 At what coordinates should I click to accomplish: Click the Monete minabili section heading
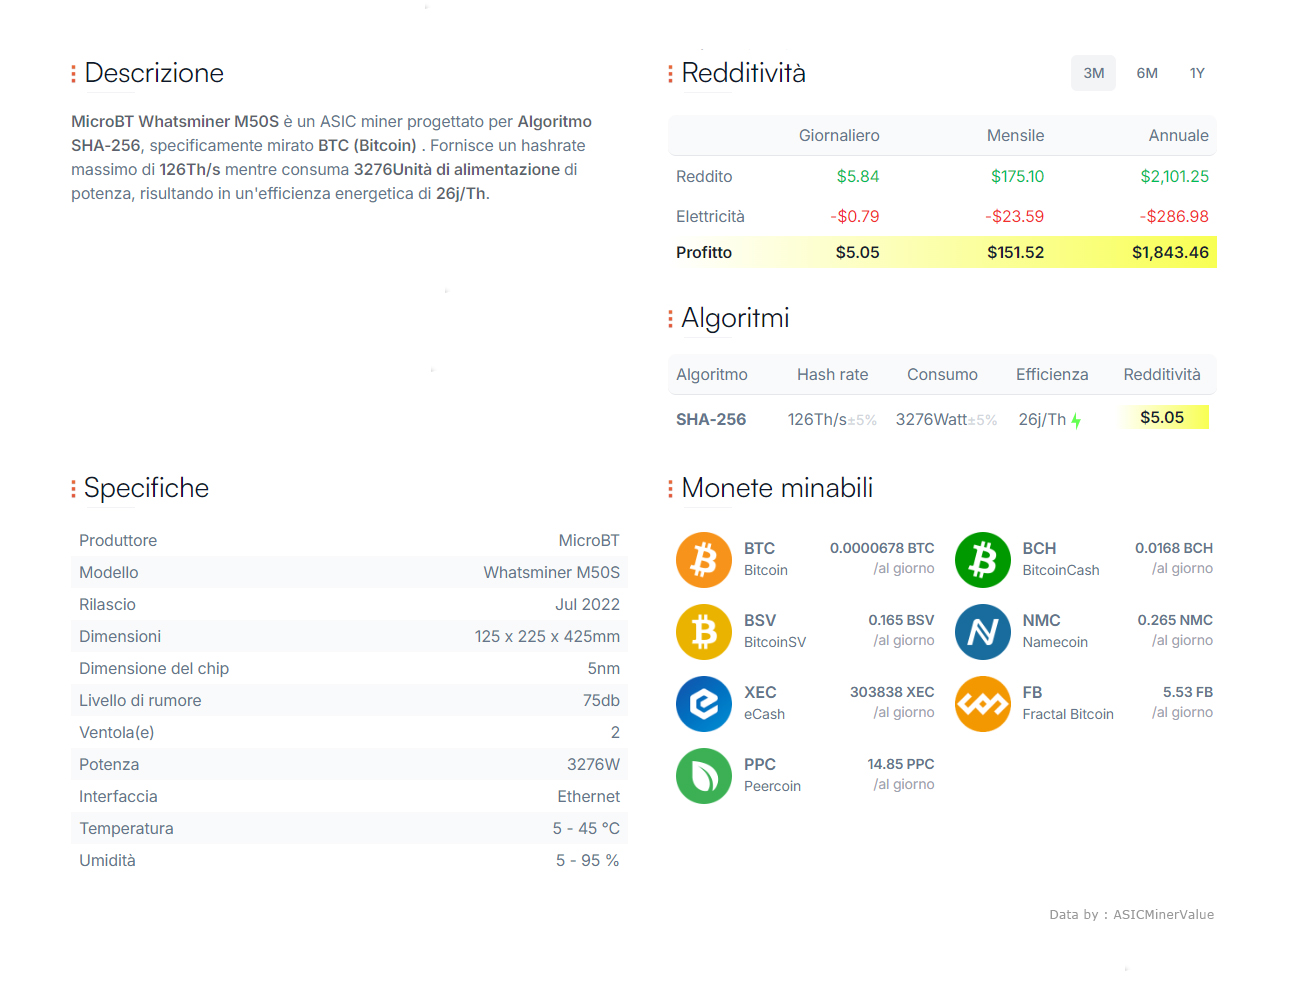777,488
